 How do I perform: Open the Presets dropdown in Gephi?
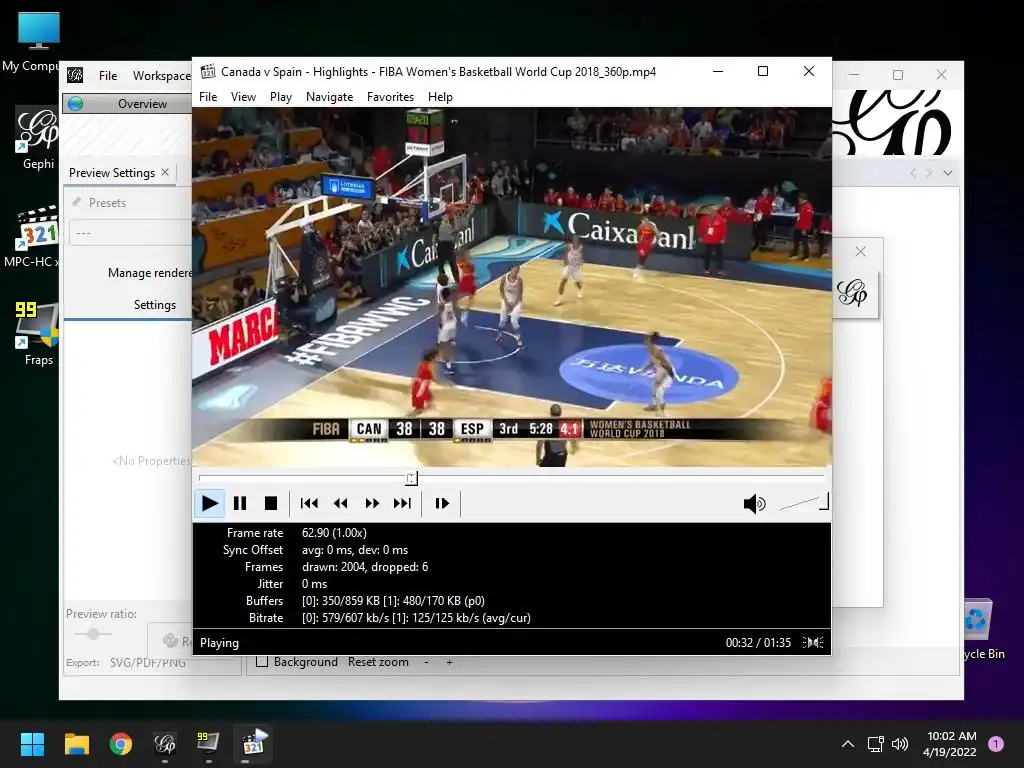(x=131, y=232)
